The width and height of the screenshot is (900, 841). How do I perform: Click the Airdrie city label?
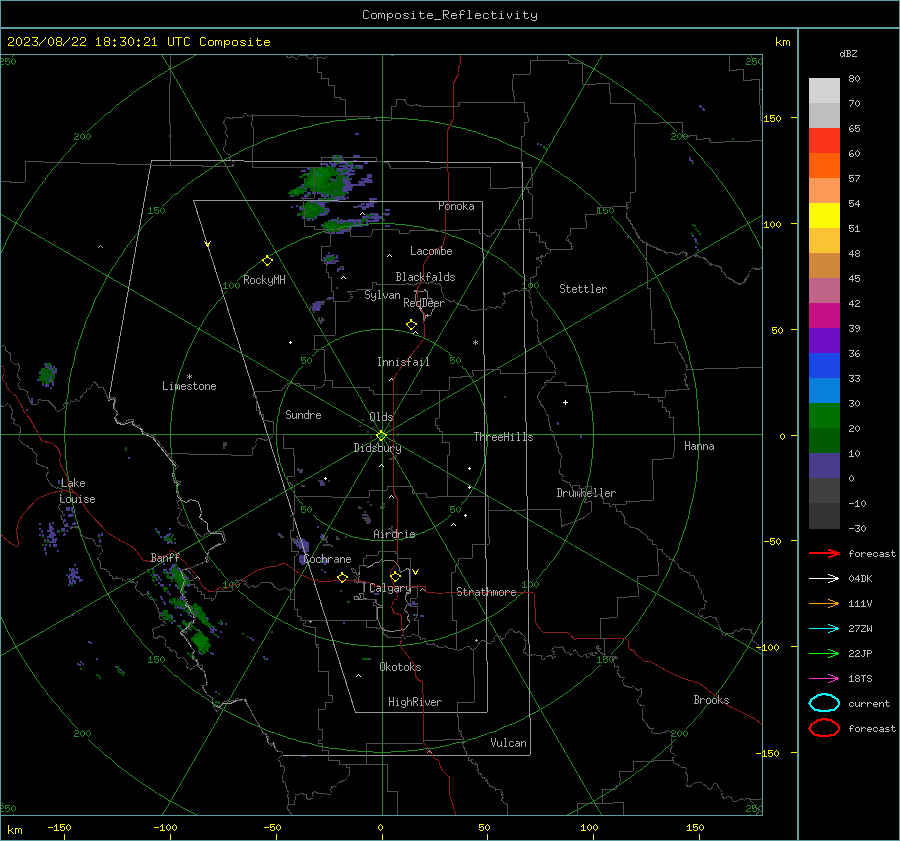(x=394, y=534)
